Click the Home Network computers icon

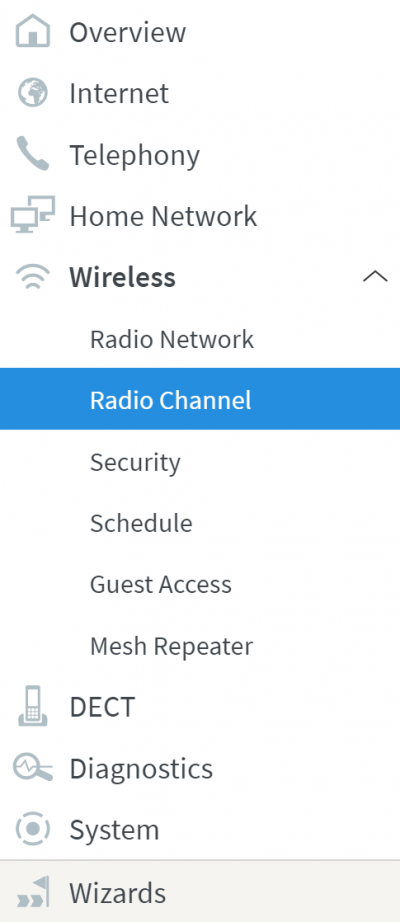(33, 215)
